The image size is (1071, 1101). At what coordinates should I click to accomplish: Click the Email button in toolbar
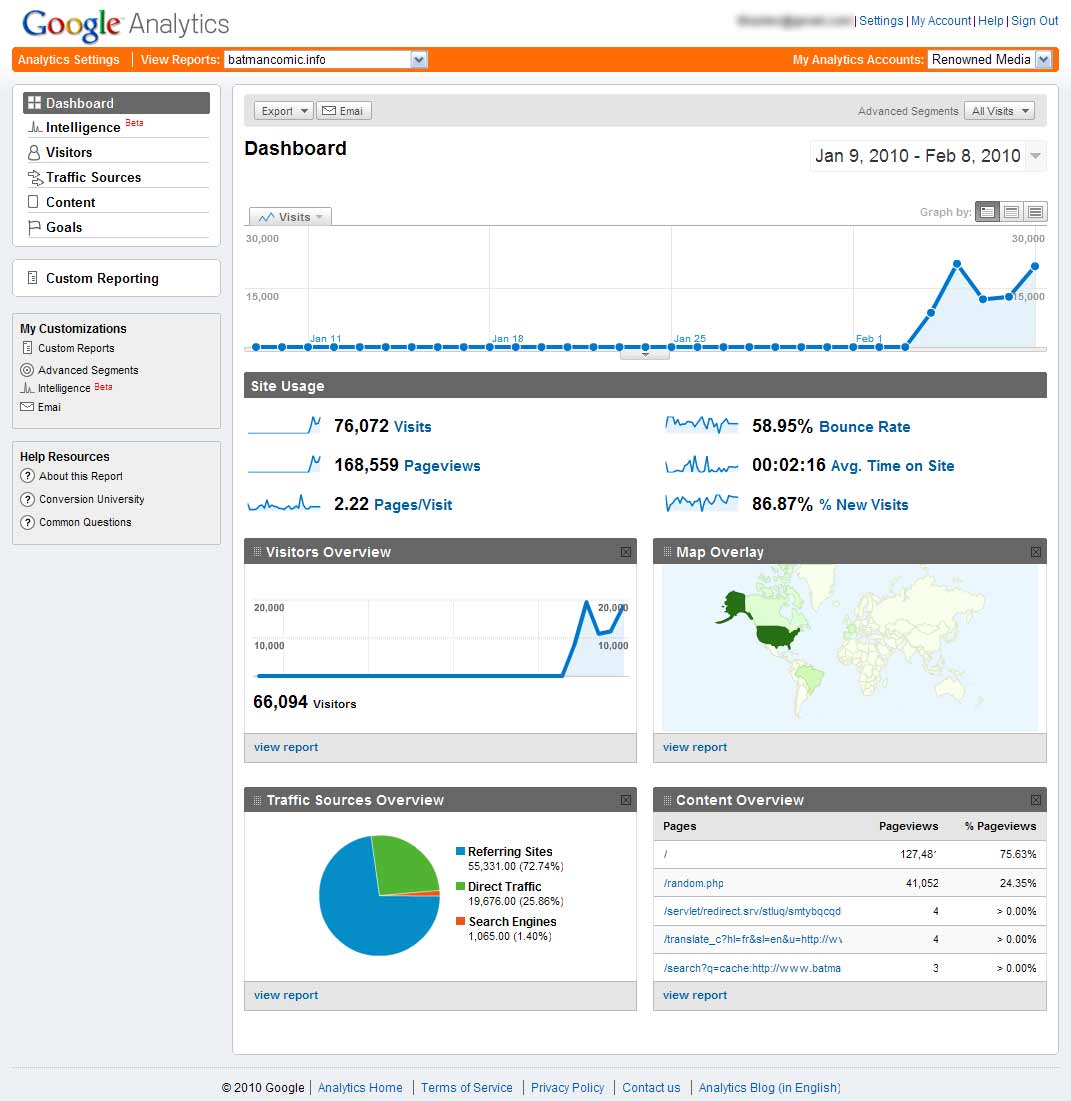pos(343,111)
